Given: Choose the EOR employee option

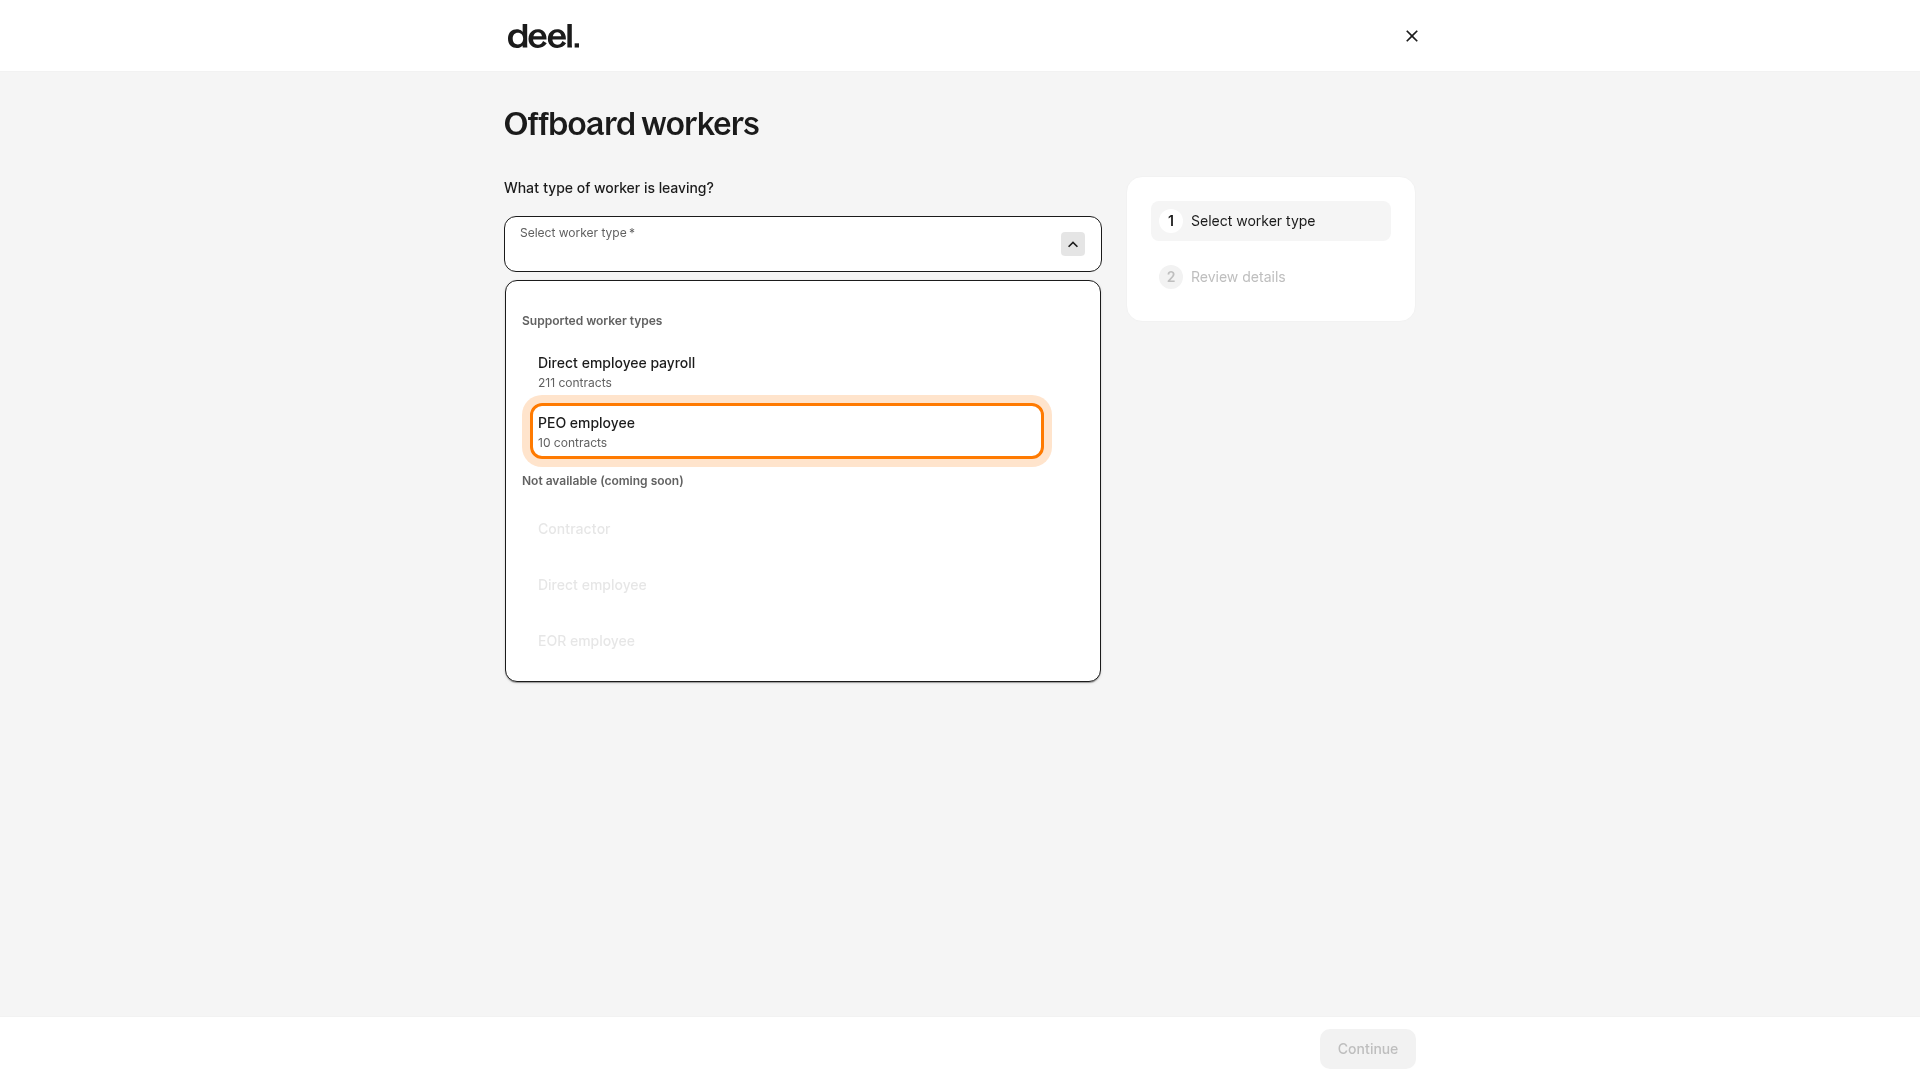Looking at the screenshot, I should click(786, 641).
